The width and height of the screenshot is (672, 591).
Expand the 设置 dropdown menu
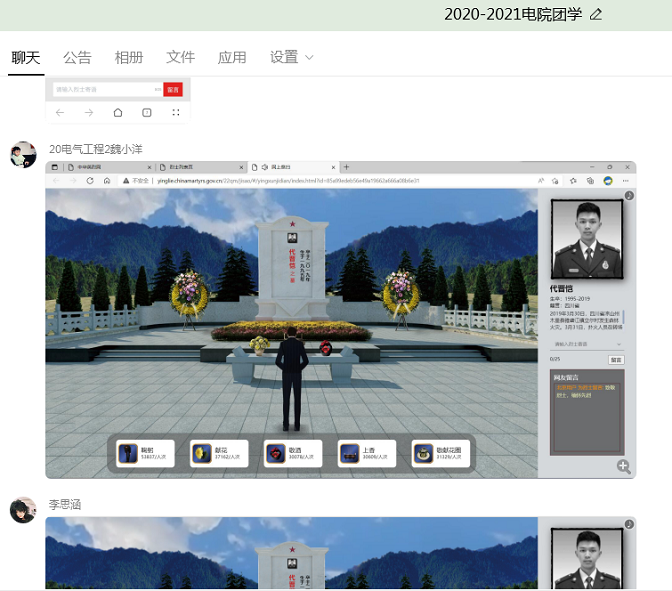click(x=292, y=57)
